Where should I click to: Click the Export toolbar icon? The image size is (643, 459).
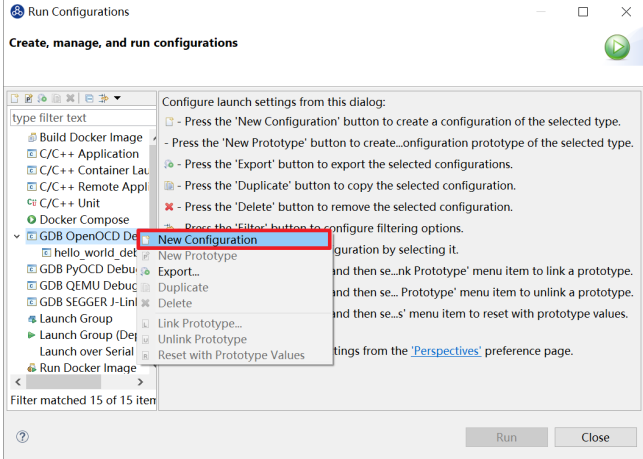point(42,98)
